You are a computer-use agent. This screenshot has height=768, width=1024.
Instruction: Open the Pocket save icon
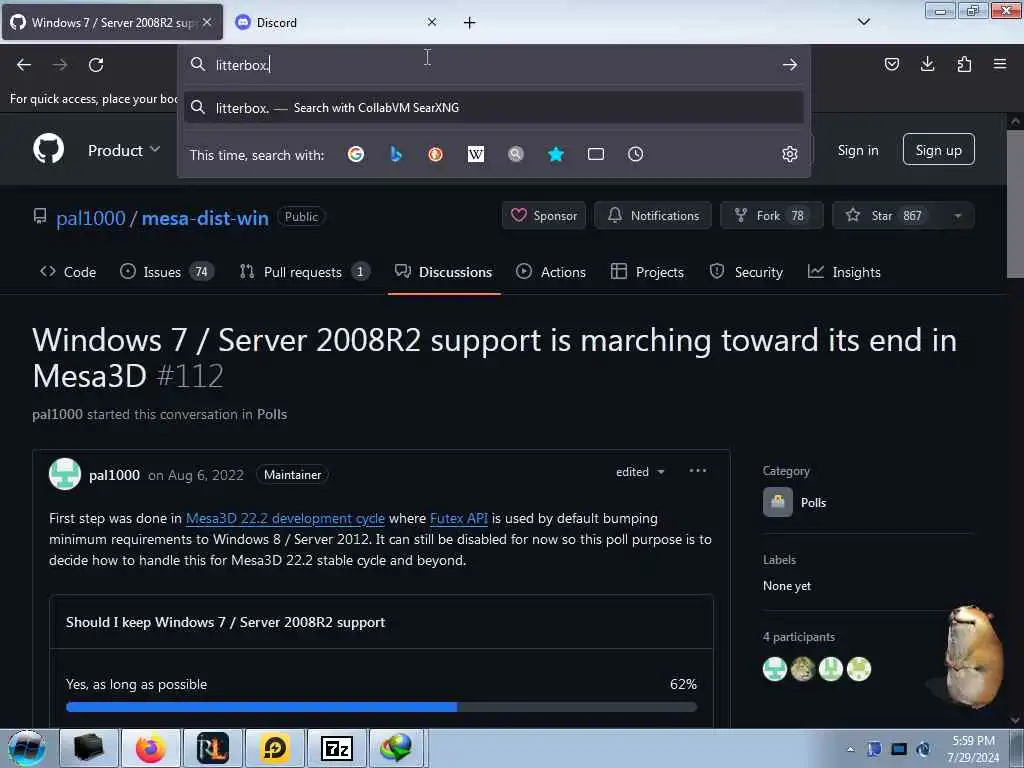[891, 64]
